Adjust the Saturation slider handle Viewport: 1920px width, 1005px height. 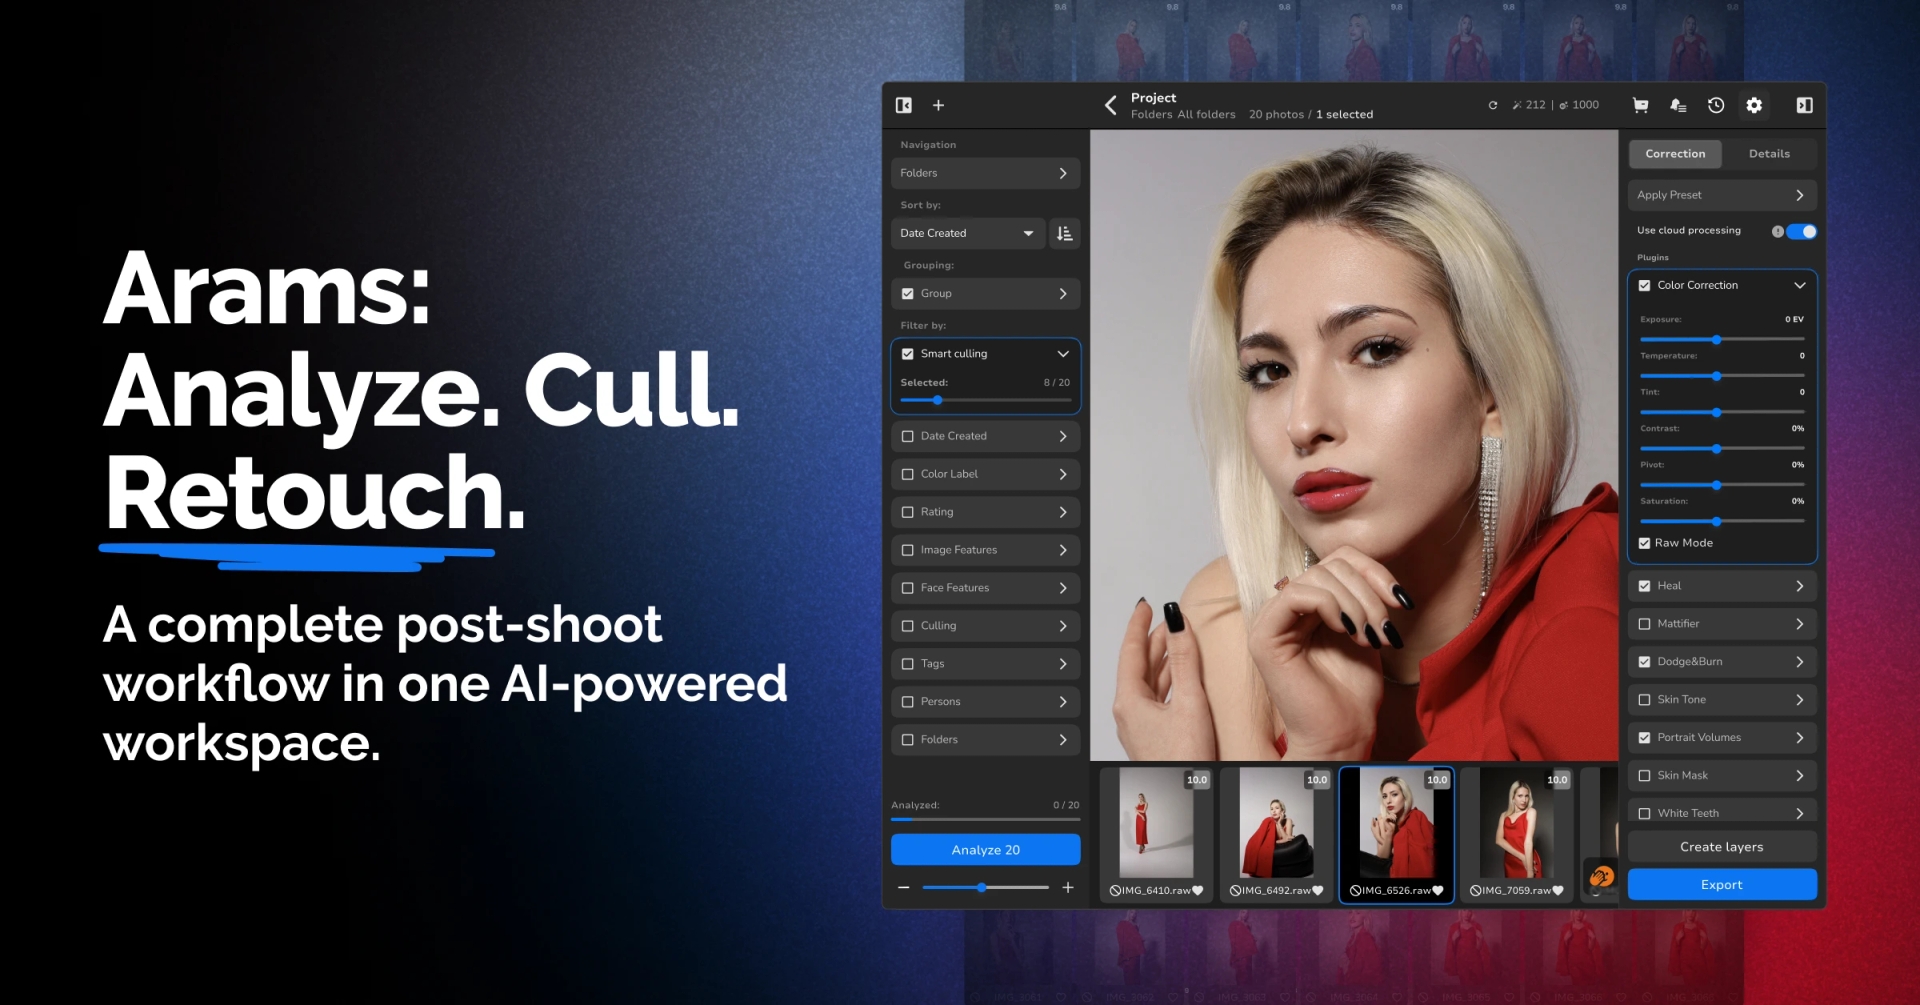[x=1716, y=521]
